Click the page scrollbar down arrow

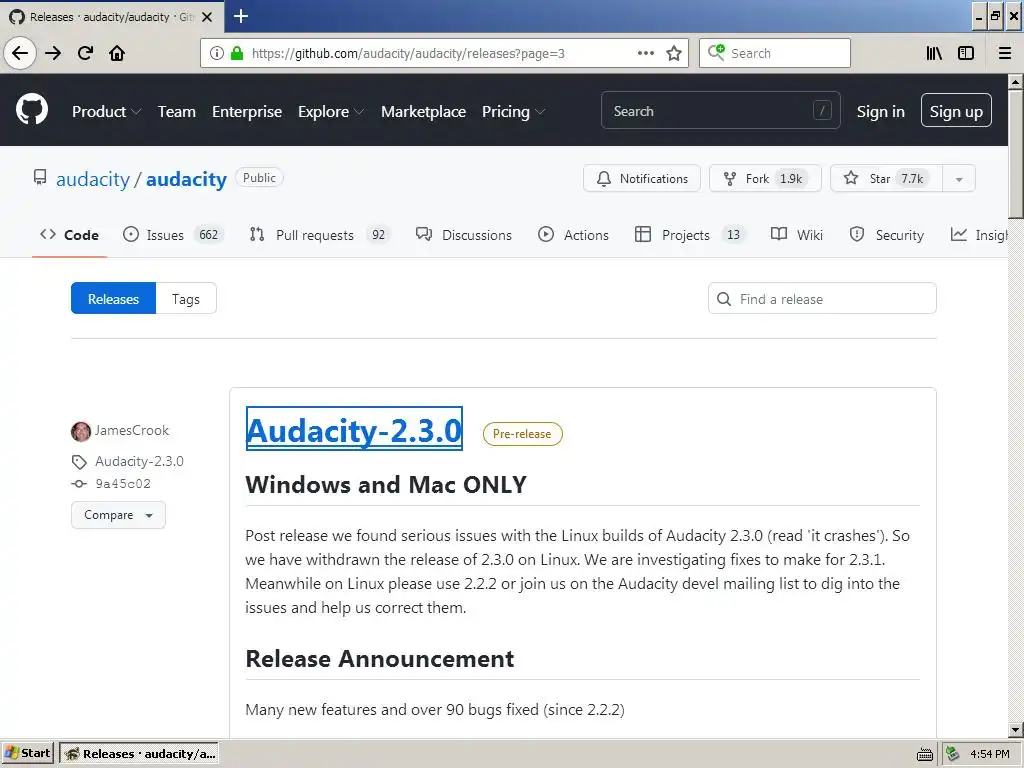1015,730
